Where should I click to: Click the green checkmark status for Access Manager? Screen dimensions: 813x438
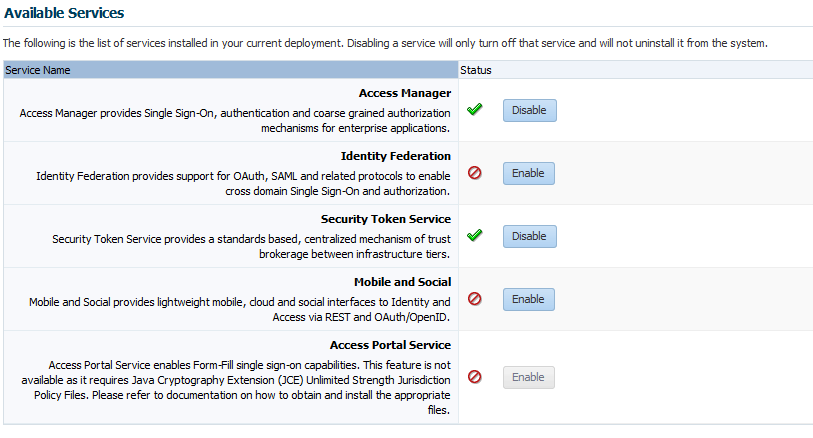coord(474,109)
